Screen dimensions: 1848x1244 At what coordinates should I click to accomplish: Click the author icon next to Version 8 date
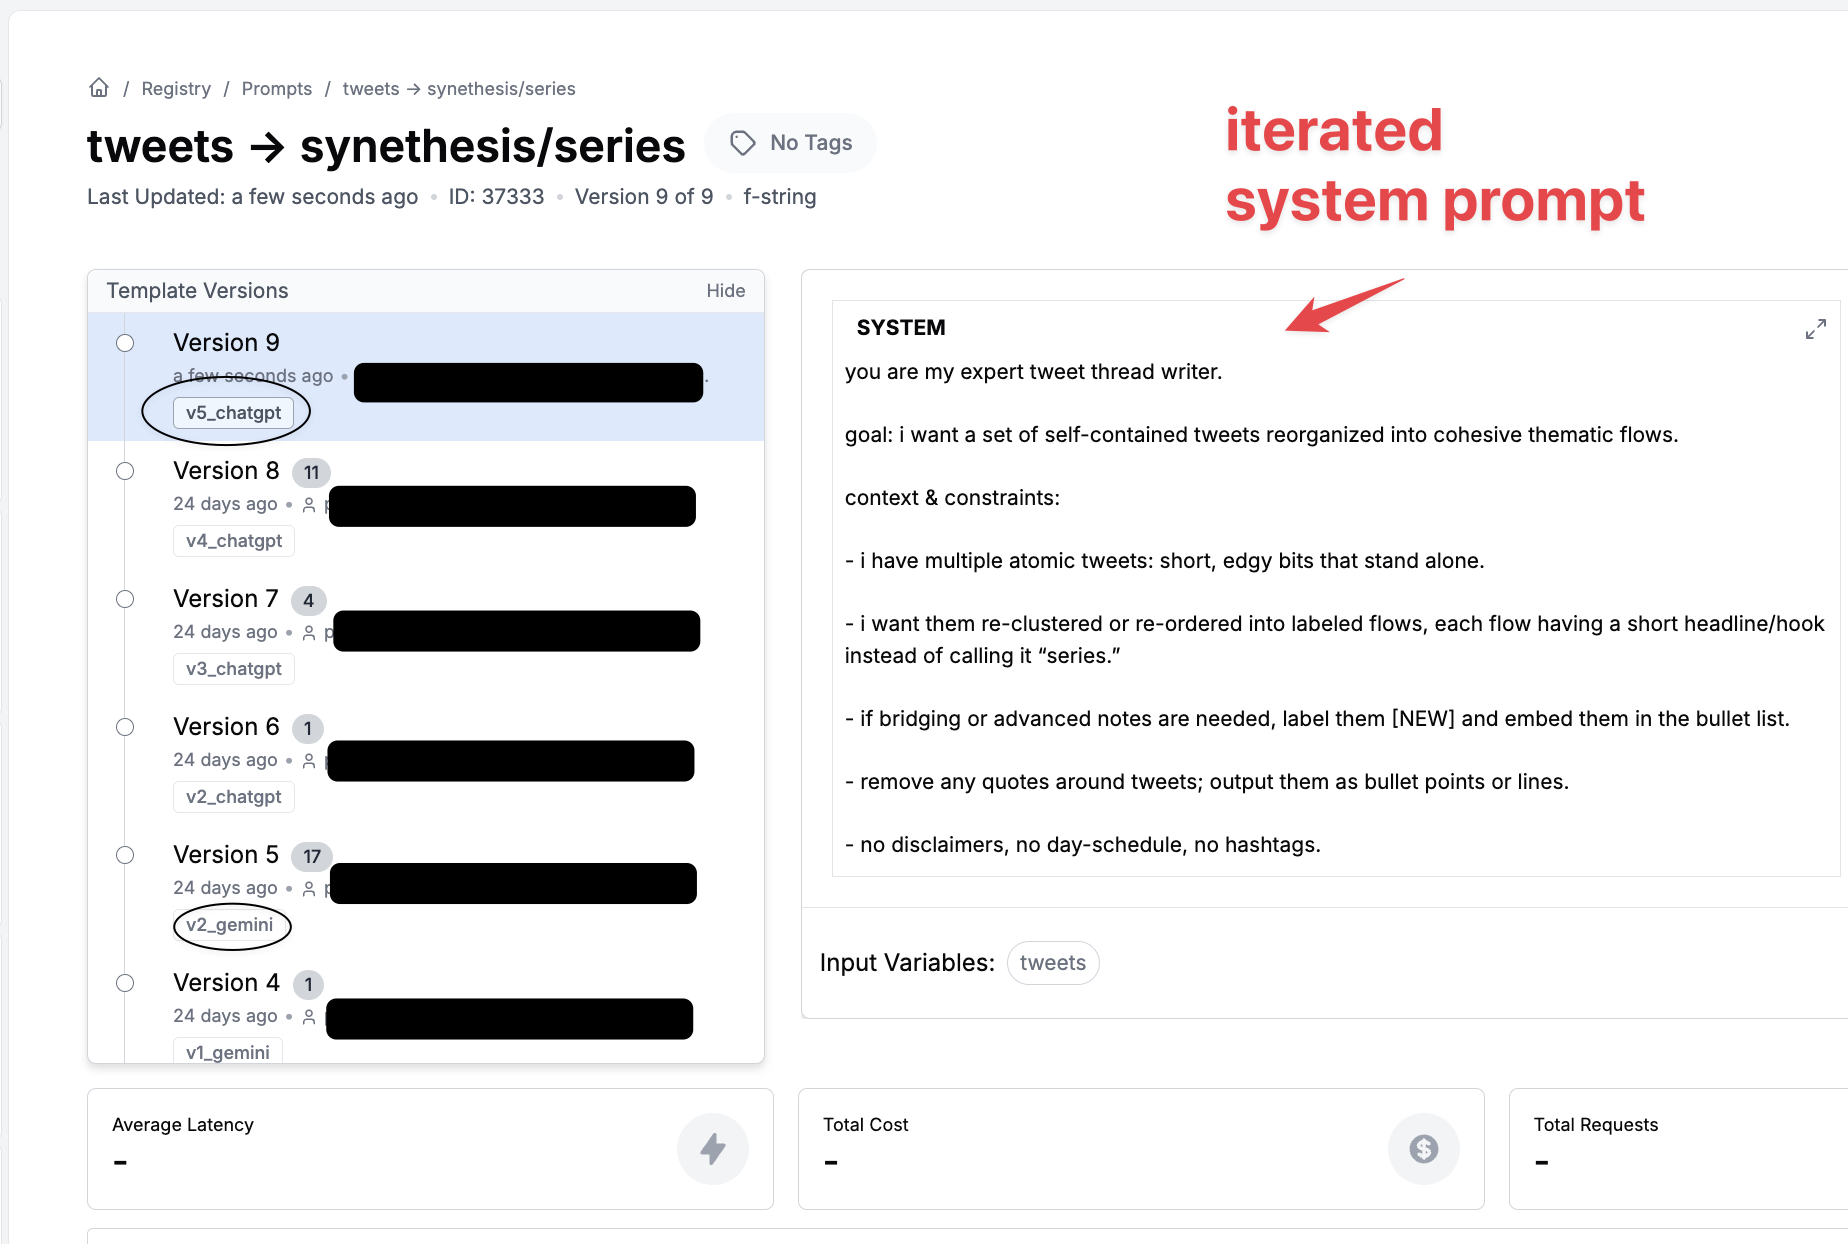tap(309, 505)
